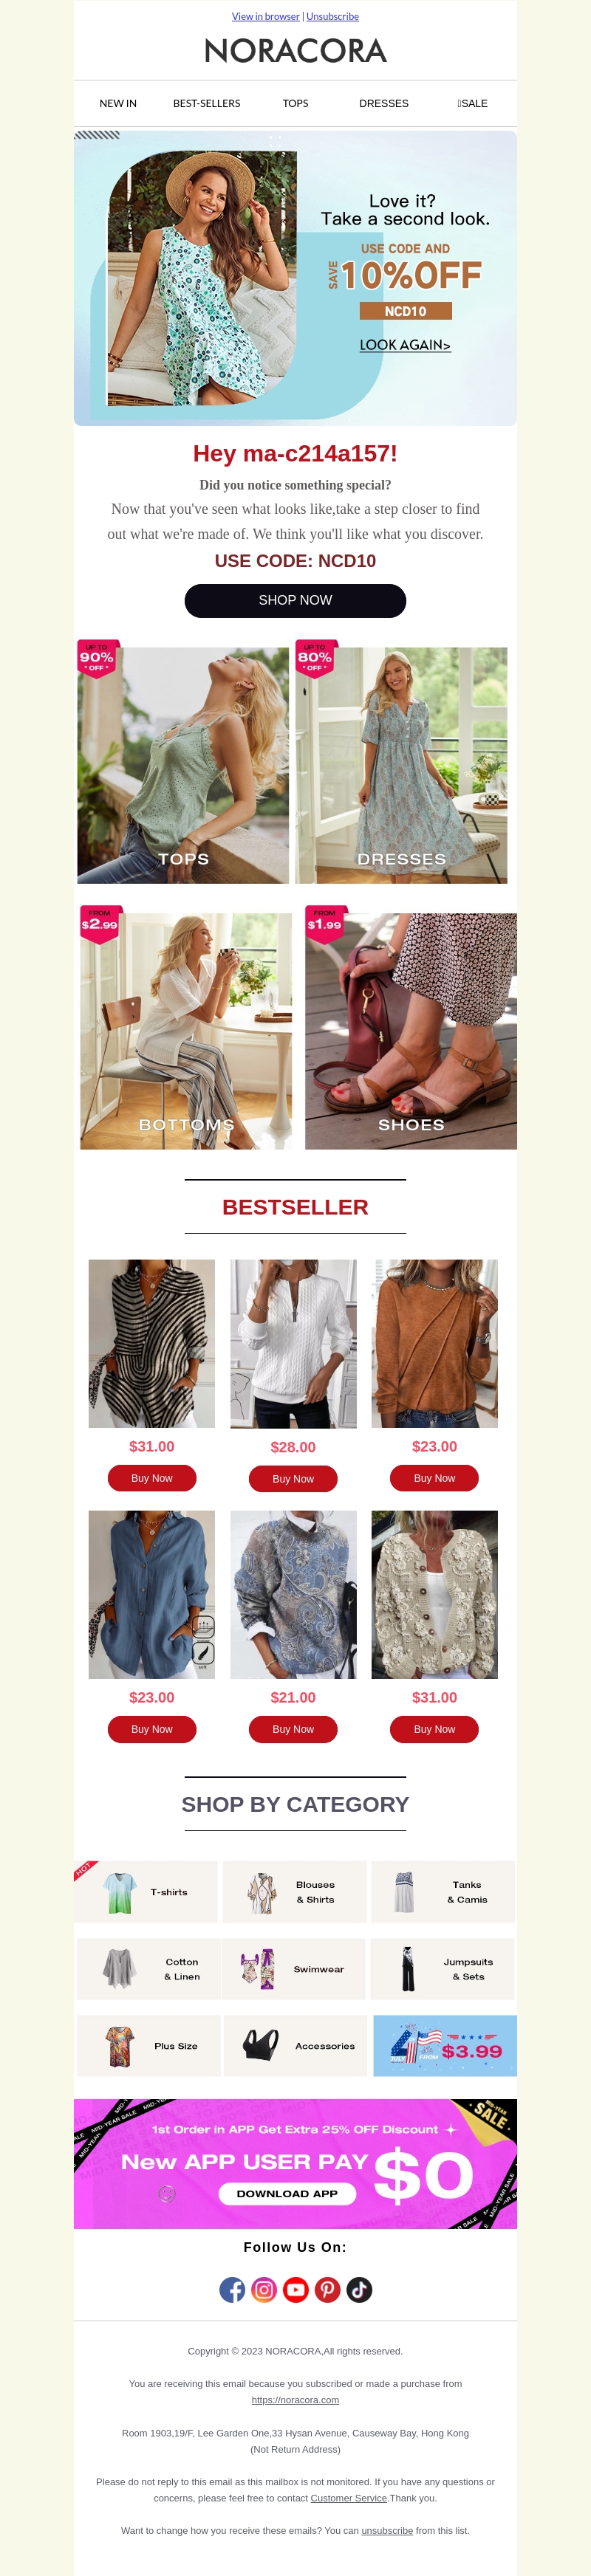Go to the BEST-SELLERS menu item
This screenshot has height=2576, width=591.
[x=207, y=103]
